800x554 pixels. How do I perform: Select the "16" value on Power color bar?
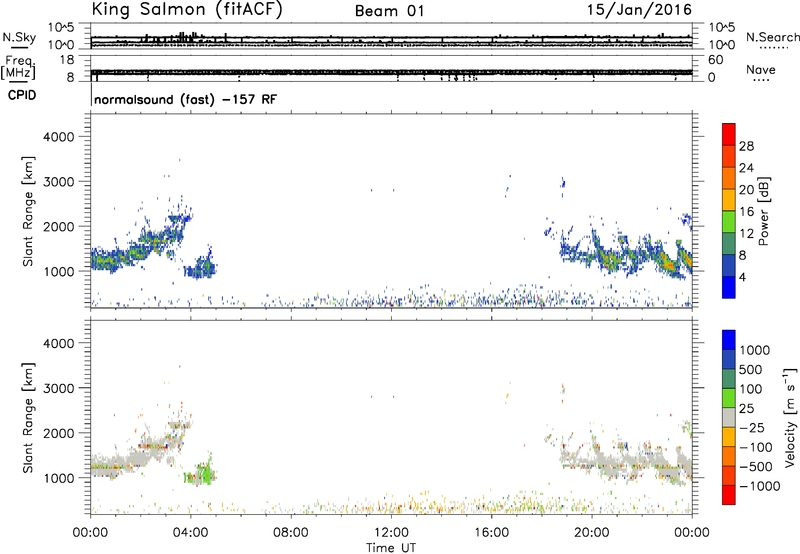746,212
